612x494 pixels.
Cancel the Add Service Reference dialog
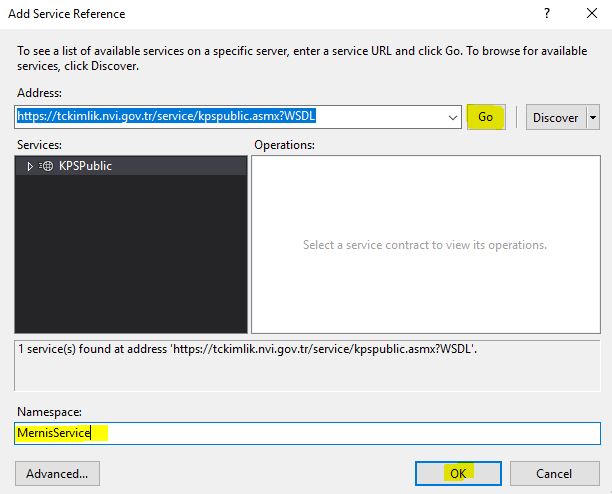click(555, 474)
